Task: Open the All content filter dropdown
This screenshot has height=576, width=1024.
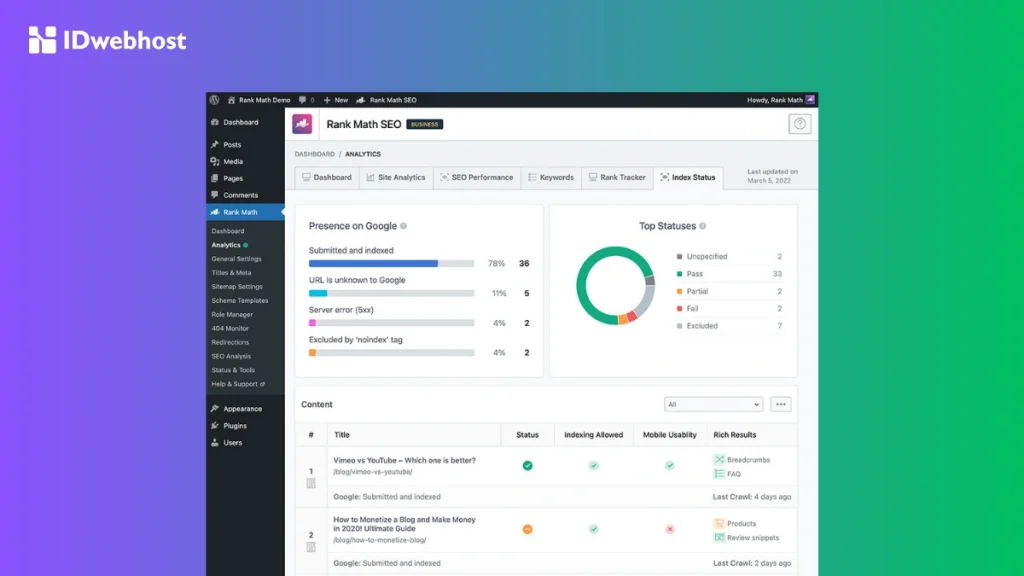Action: click(713, 404)
